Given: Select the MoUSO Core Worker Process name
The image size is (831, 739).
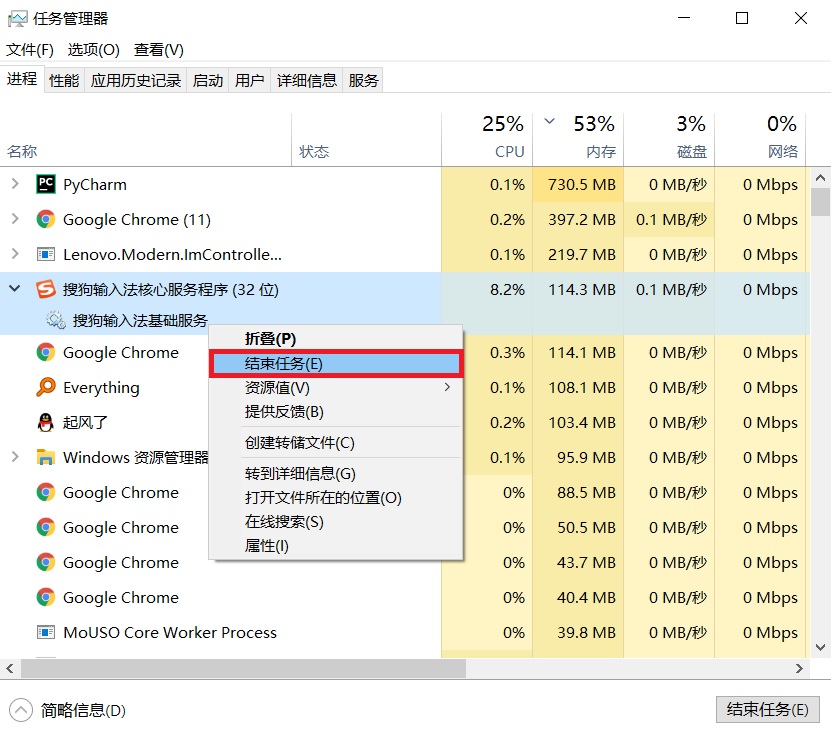Looking at the screenshot, I should 170,632.
